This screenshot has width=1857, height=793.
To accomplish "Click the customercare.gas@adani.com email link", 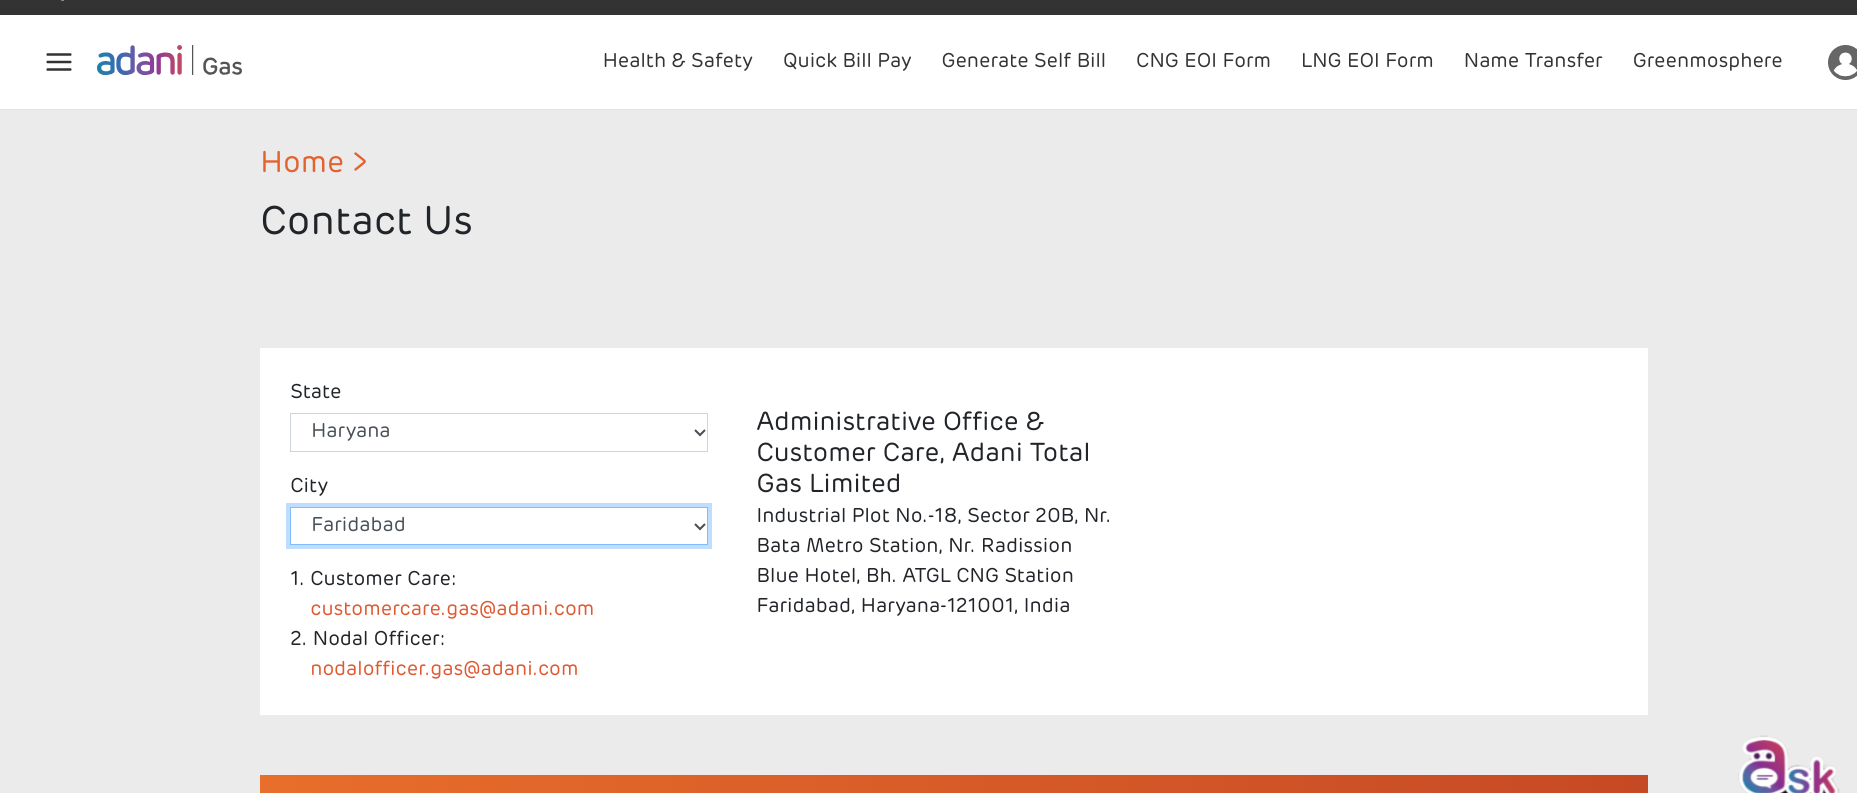I will 452,609.
